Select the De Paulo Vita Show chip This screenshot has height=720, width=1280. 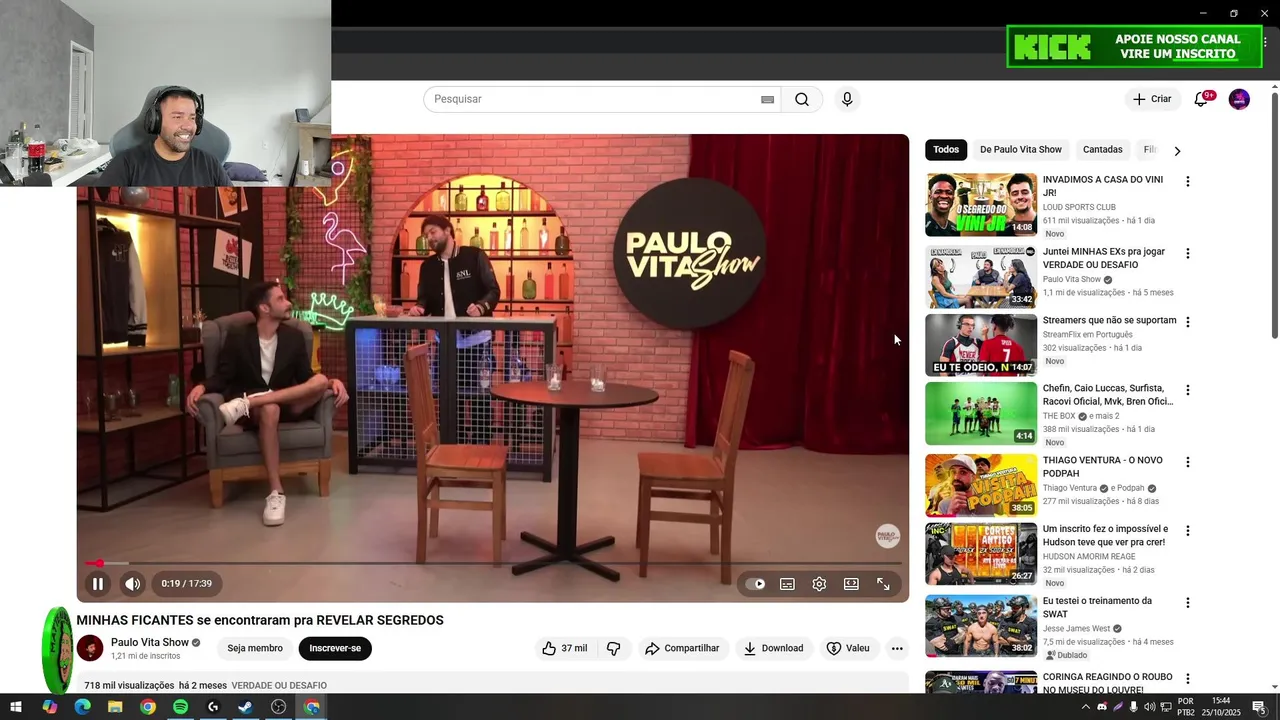[x=1021, y=150]
